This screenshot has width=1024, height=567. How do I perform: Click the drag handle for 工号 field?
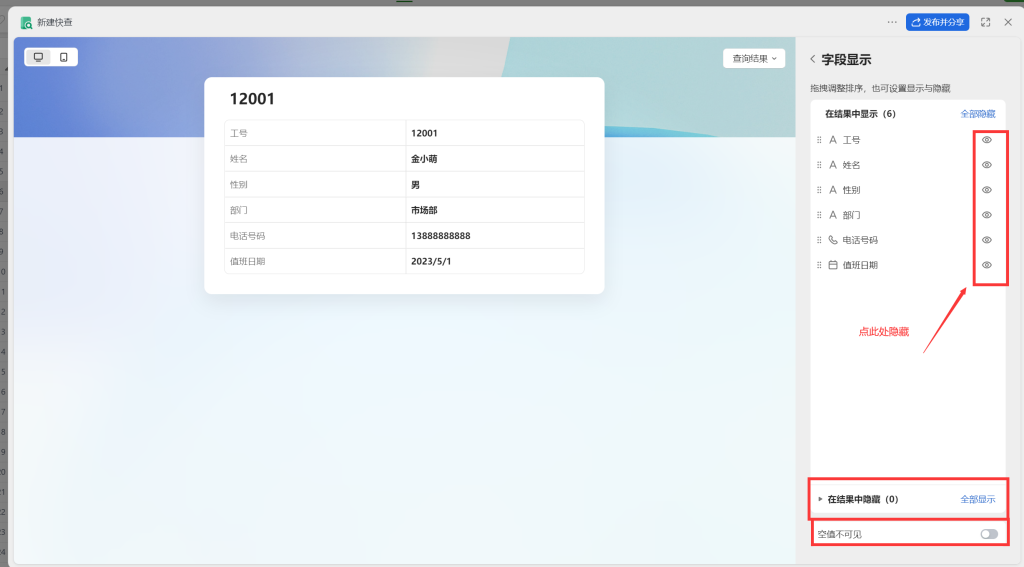(x=820, y=140)
